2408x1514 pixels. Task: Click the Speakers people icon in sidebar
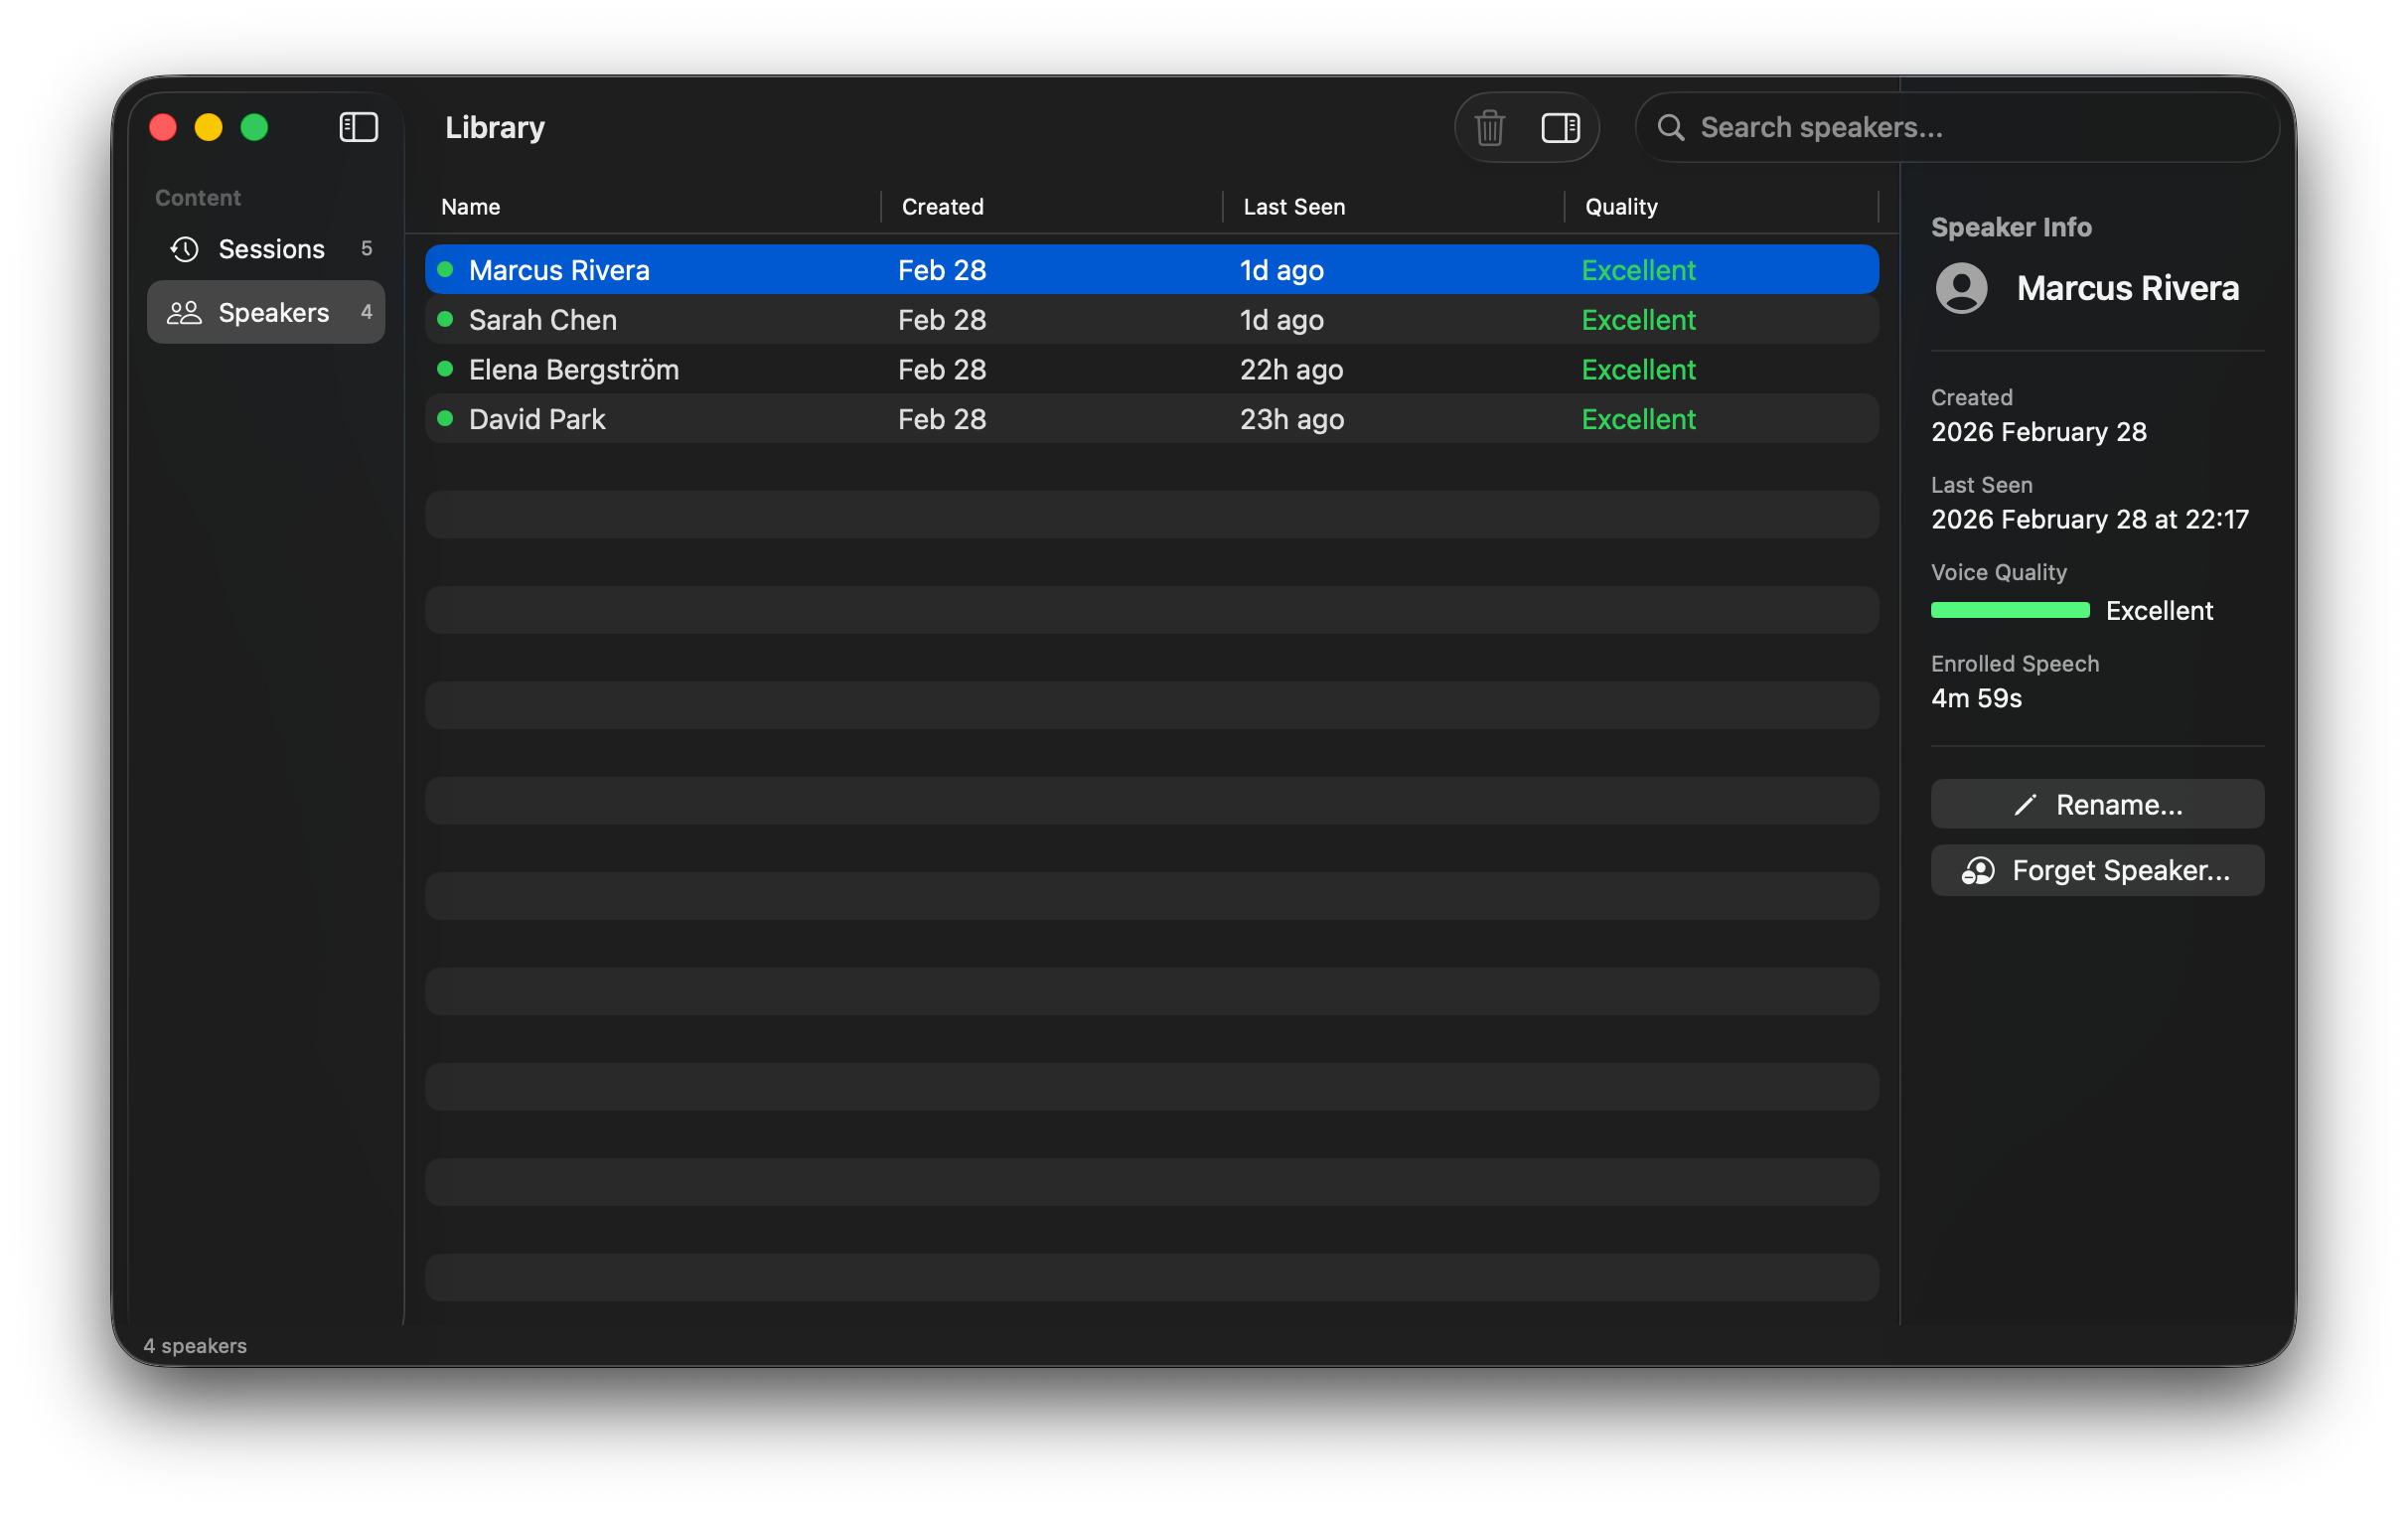point(184,313)
